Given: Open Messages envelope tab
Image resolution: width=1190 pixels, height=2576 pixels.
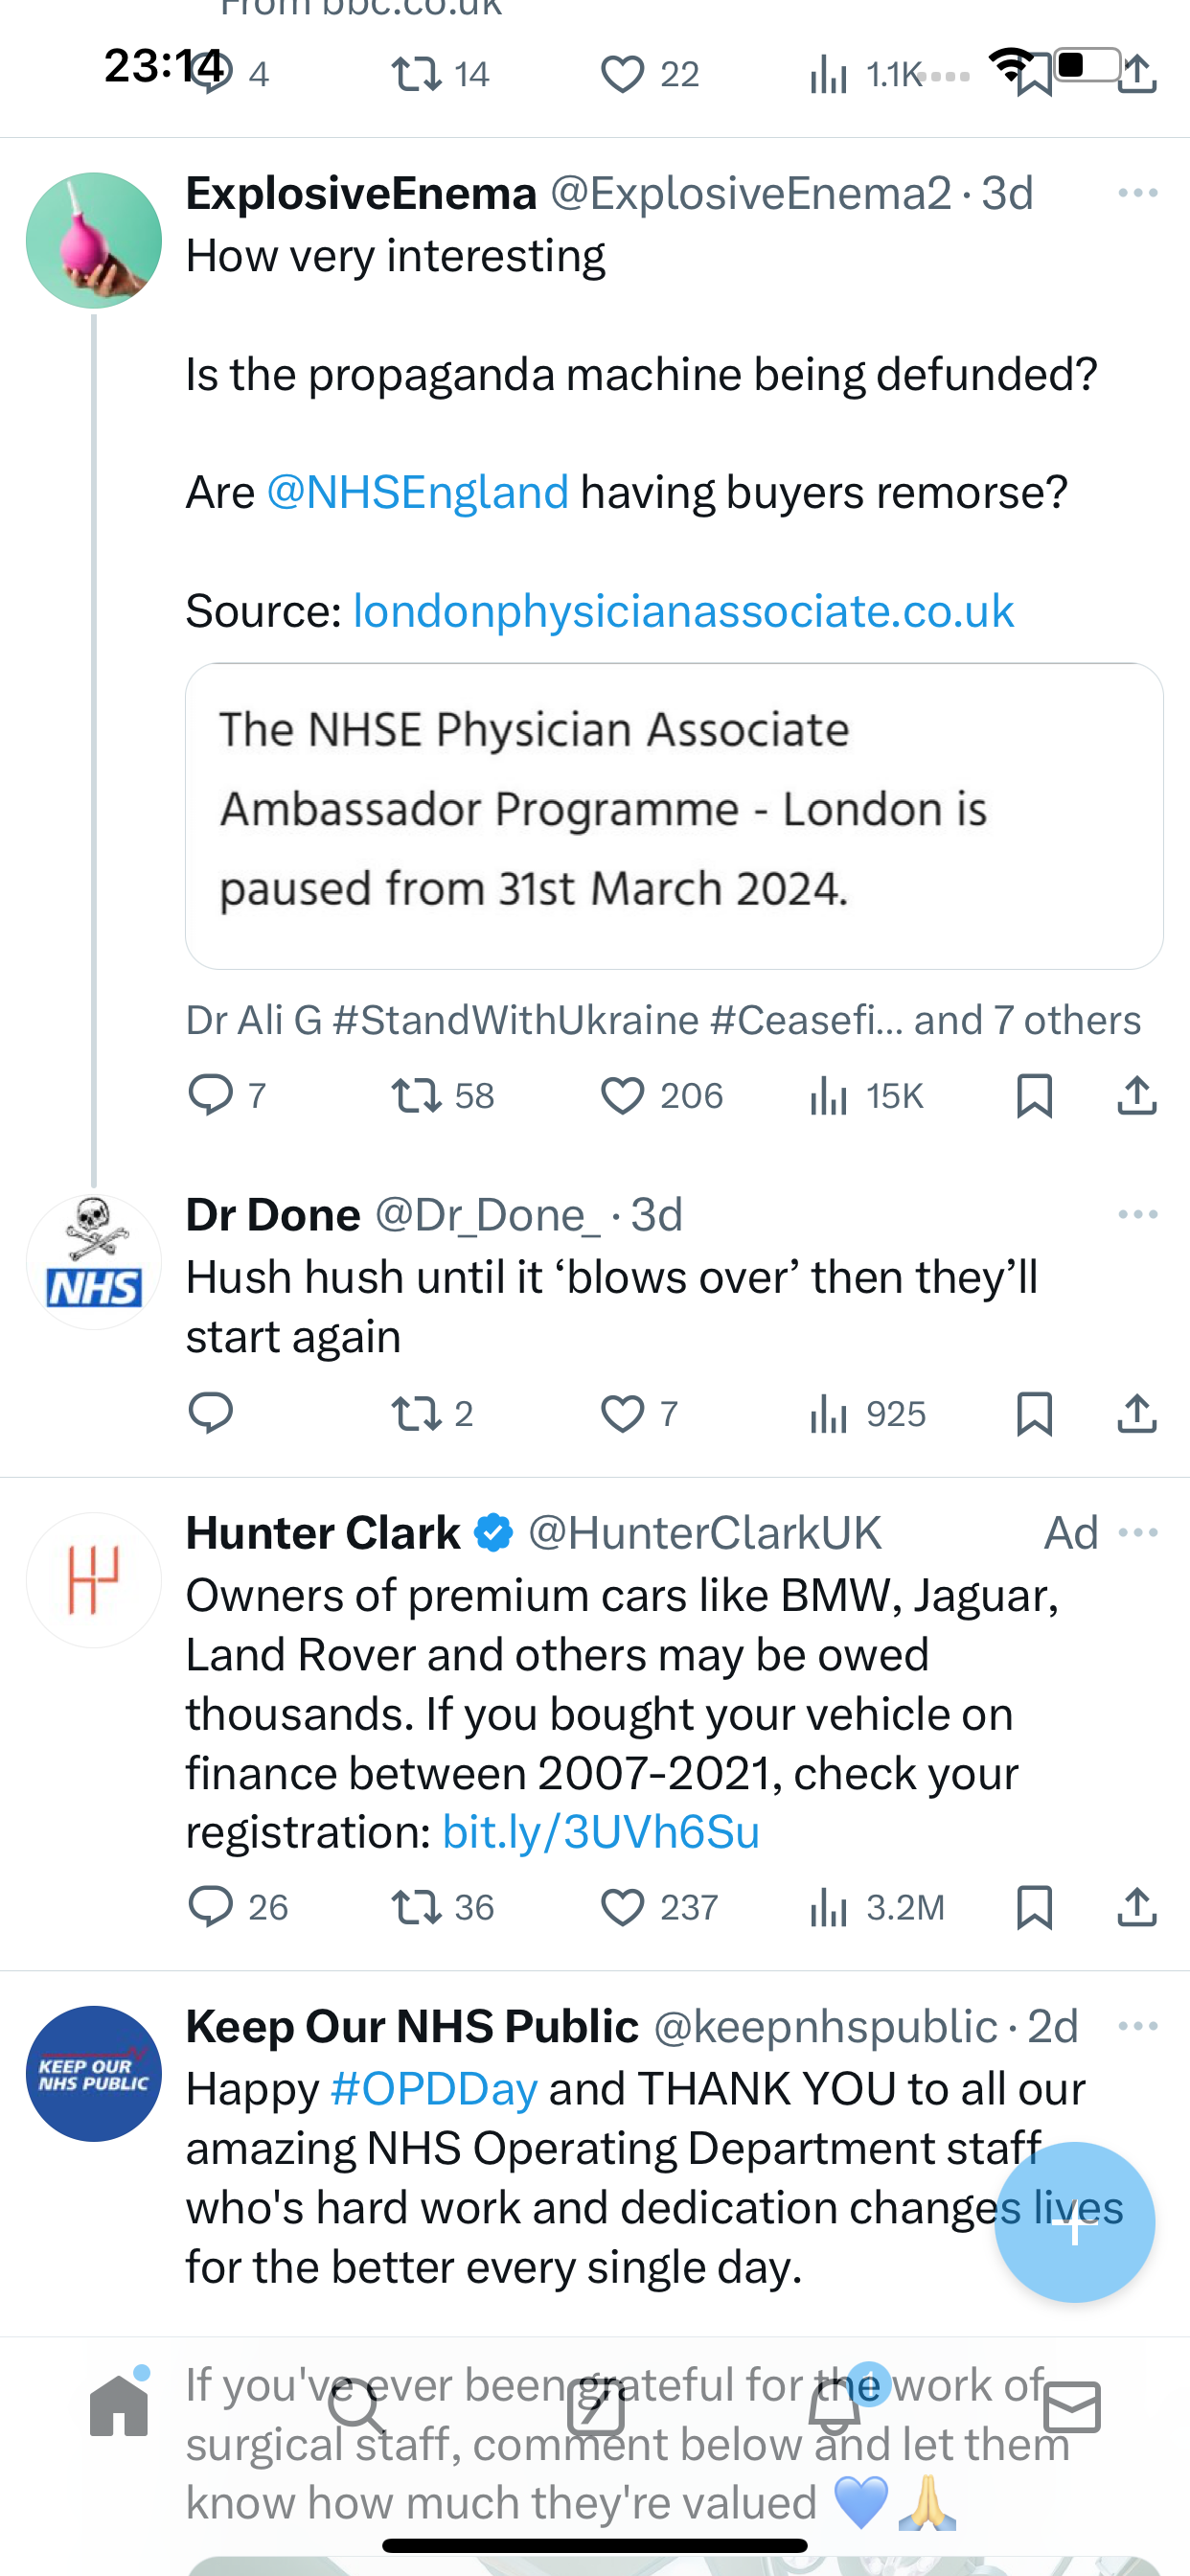Looking at the screenshot, I should click(x=1072, y=2407).
